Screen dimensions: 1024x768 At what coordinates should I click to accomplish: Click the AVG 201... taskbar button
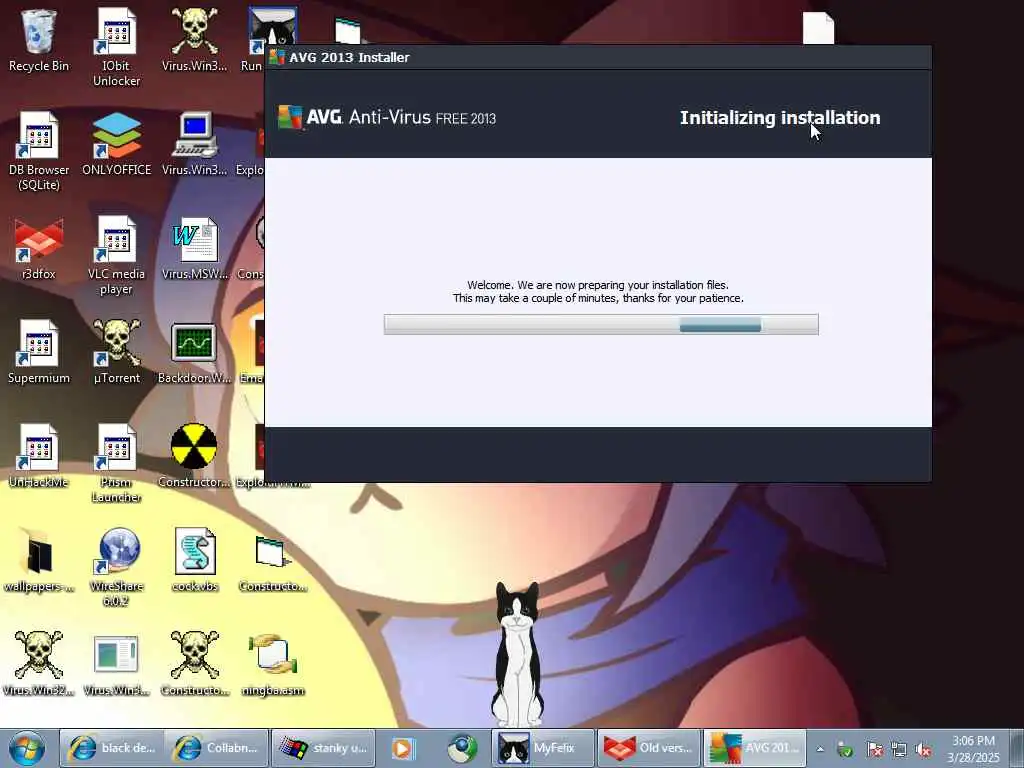pyautogui.click(x=755, y=748)
